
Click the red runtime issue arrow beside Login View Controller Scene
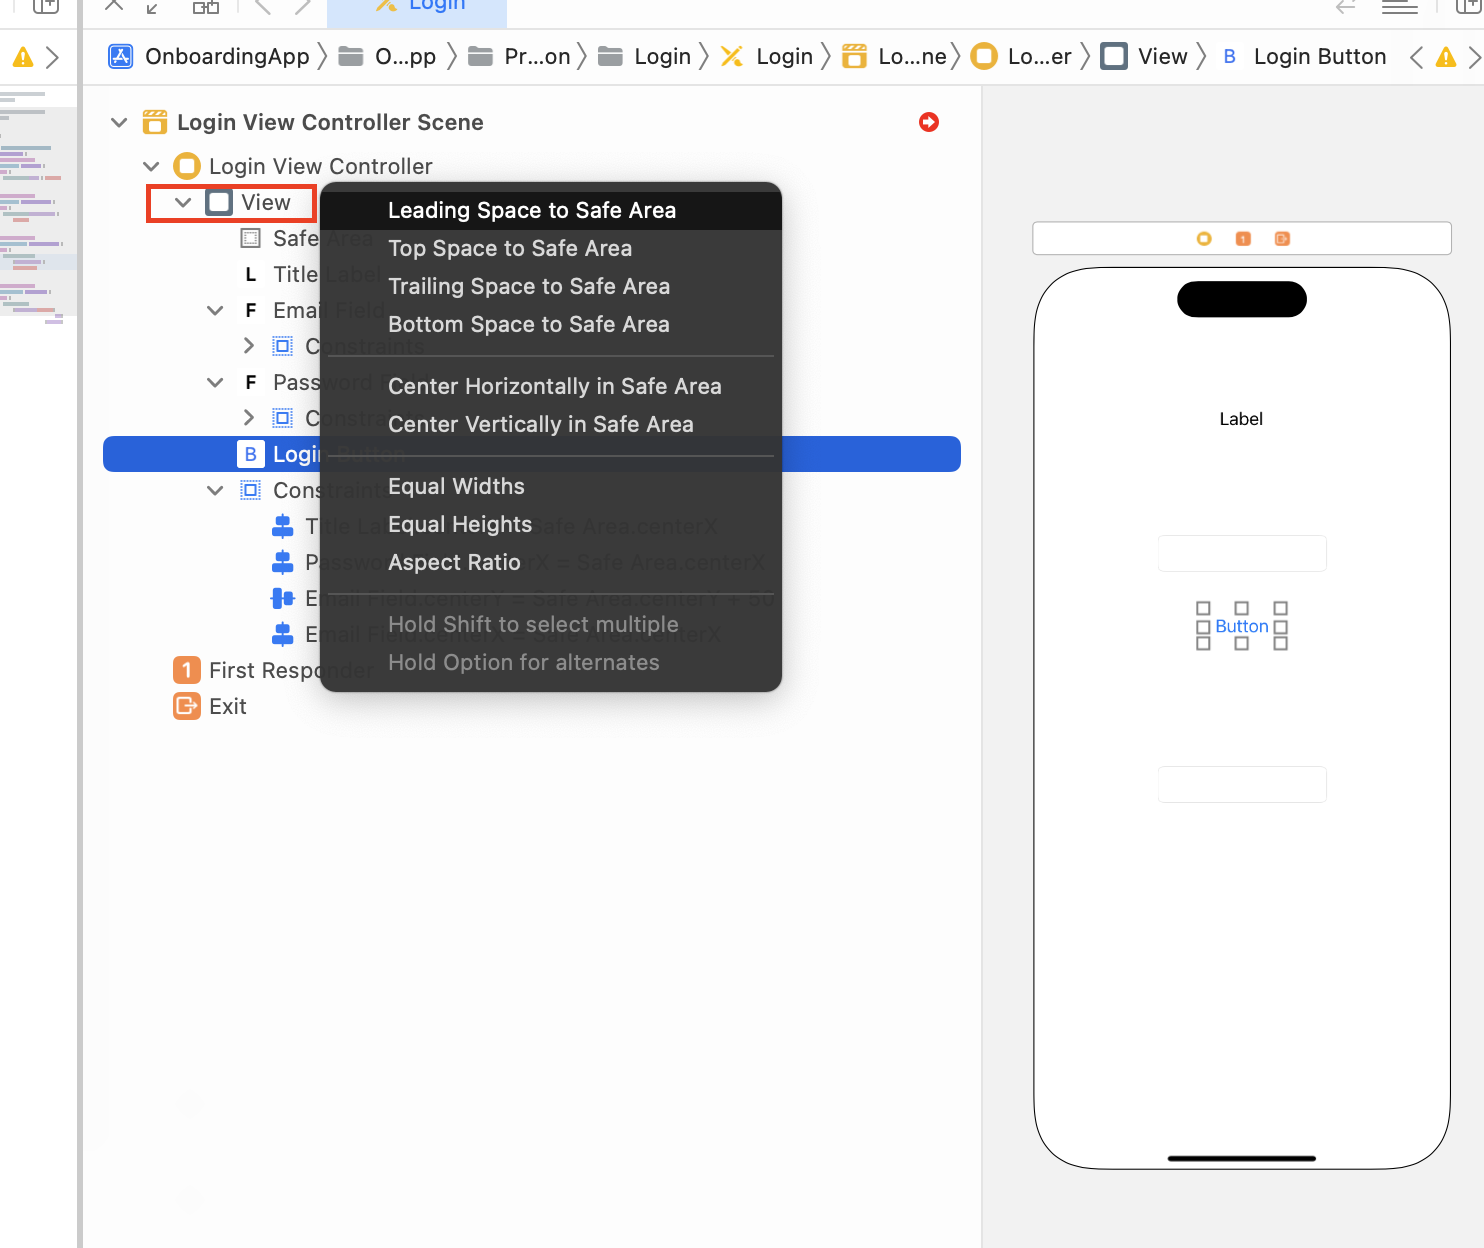point(928,122)
